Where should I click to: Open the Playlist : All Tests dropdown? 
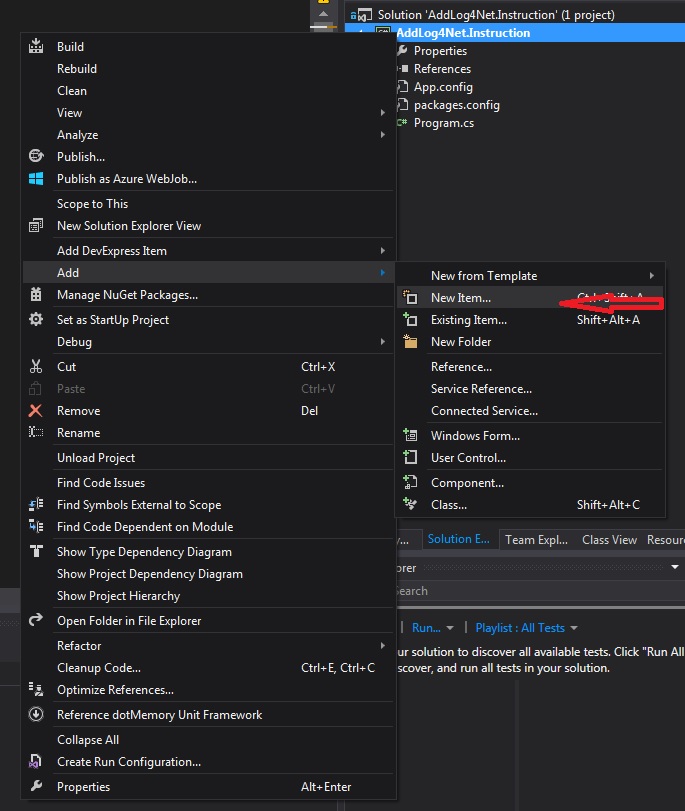tap(526, 628)
